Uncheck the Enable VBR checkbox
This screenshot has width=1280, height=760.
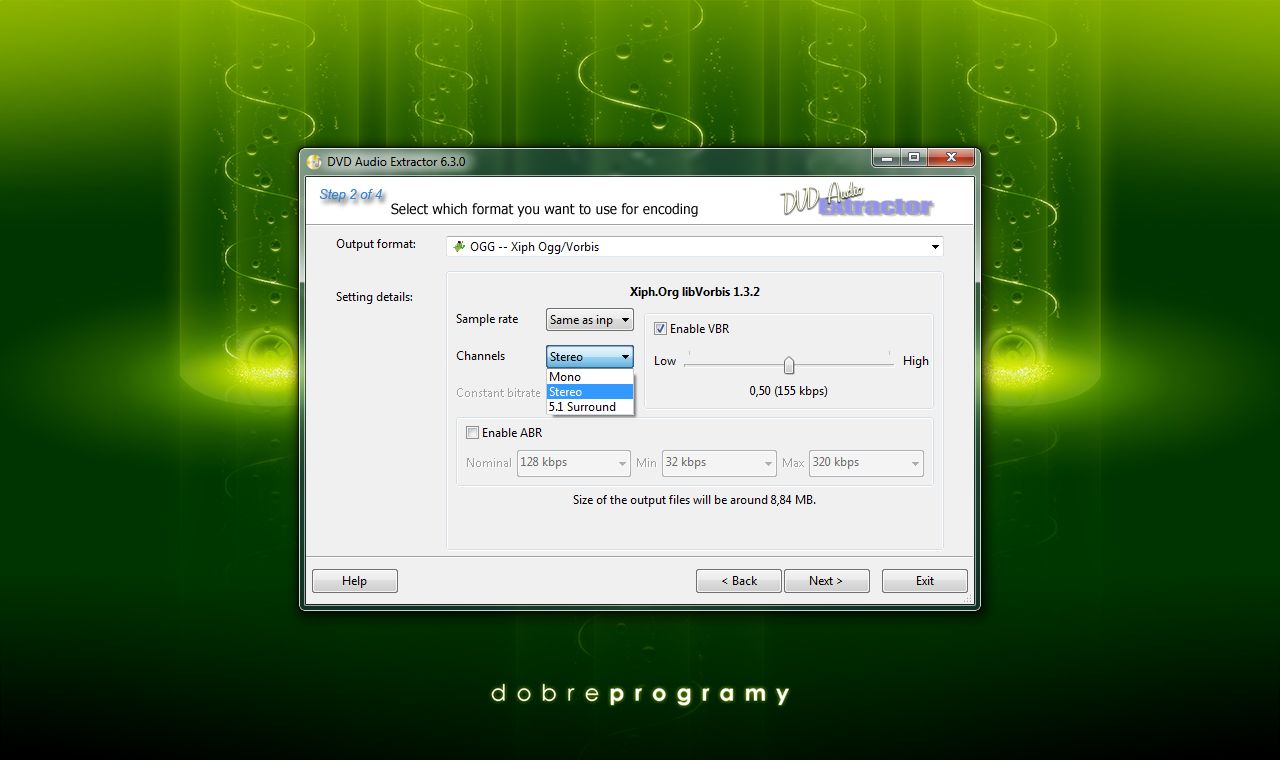tap(661, 328)
